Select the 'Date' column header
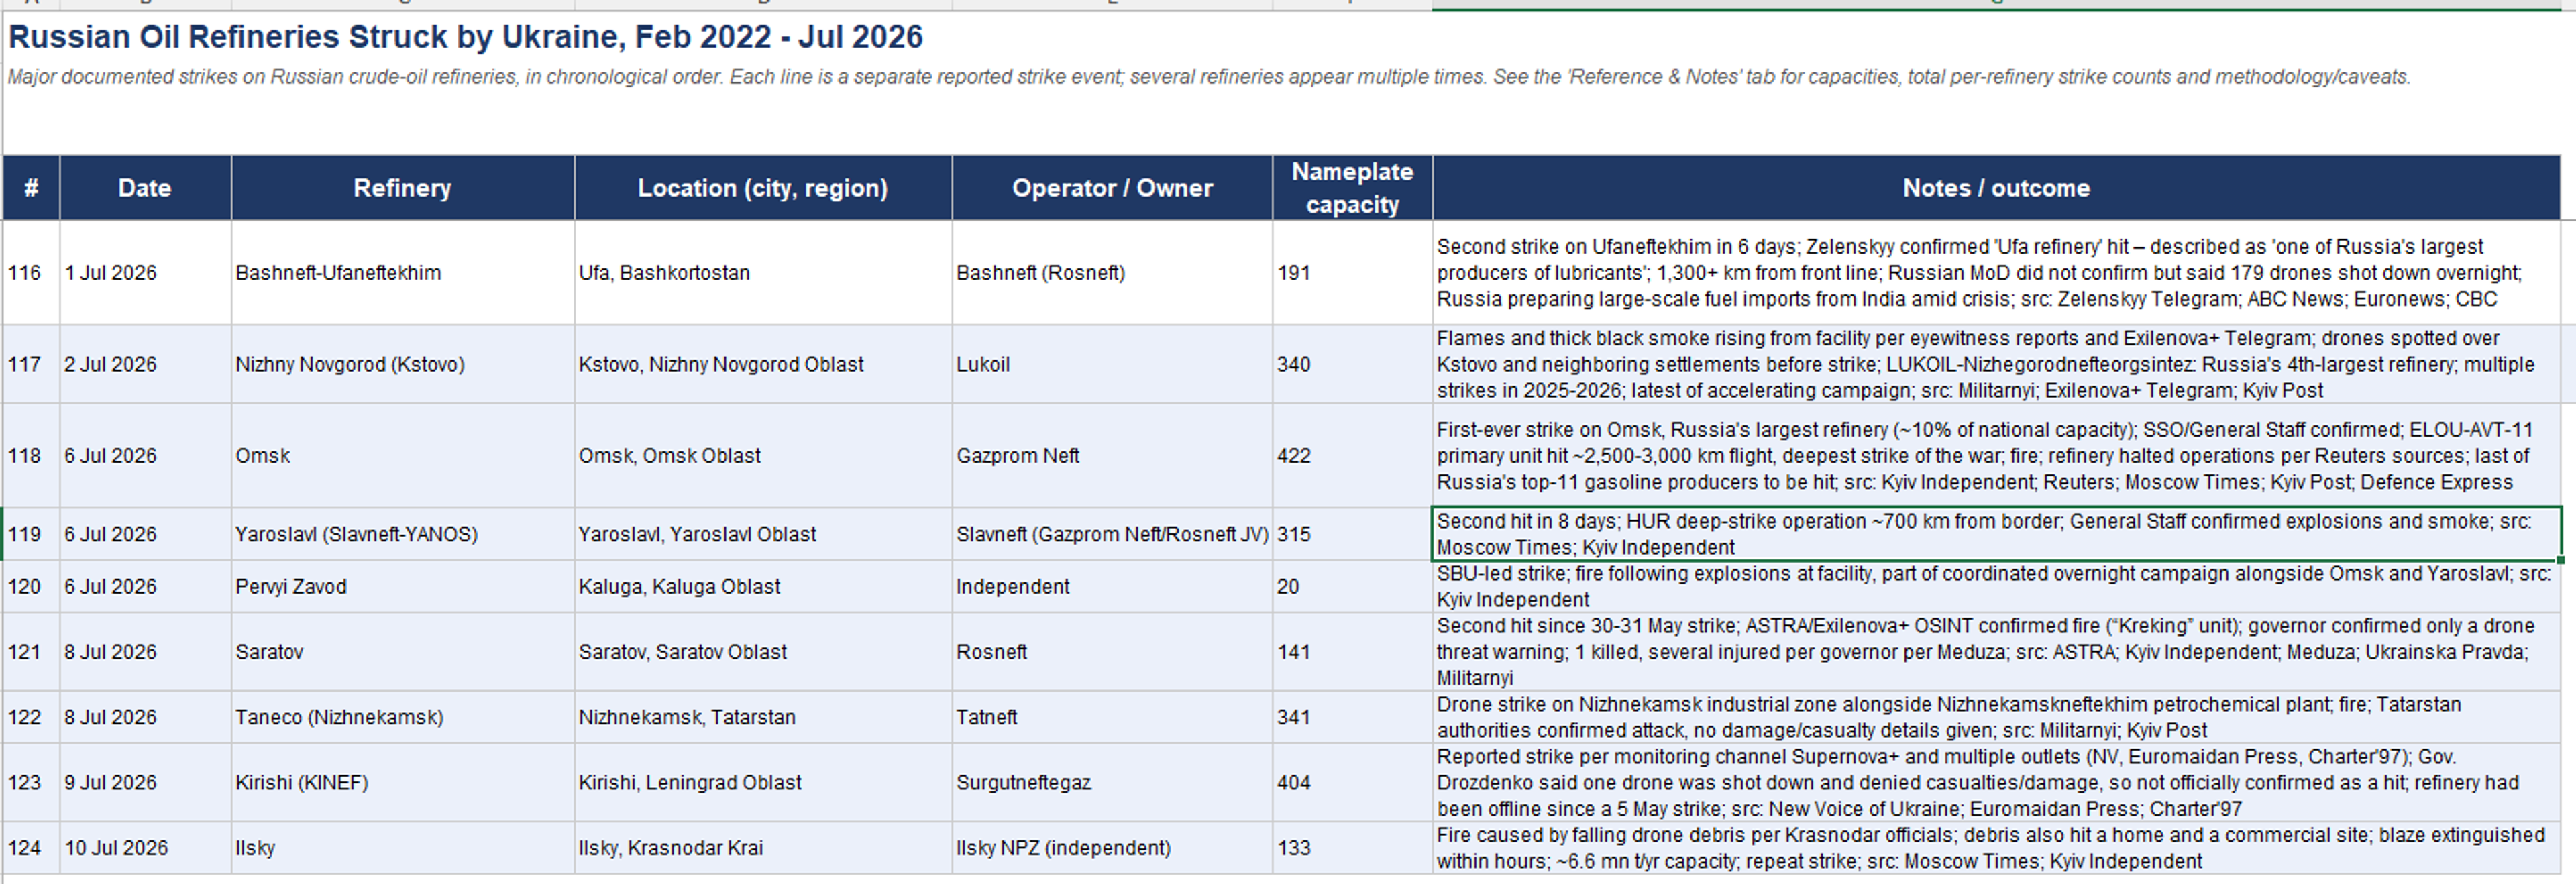This screenshot has width=2576, height=884. [x=145, y=188]
